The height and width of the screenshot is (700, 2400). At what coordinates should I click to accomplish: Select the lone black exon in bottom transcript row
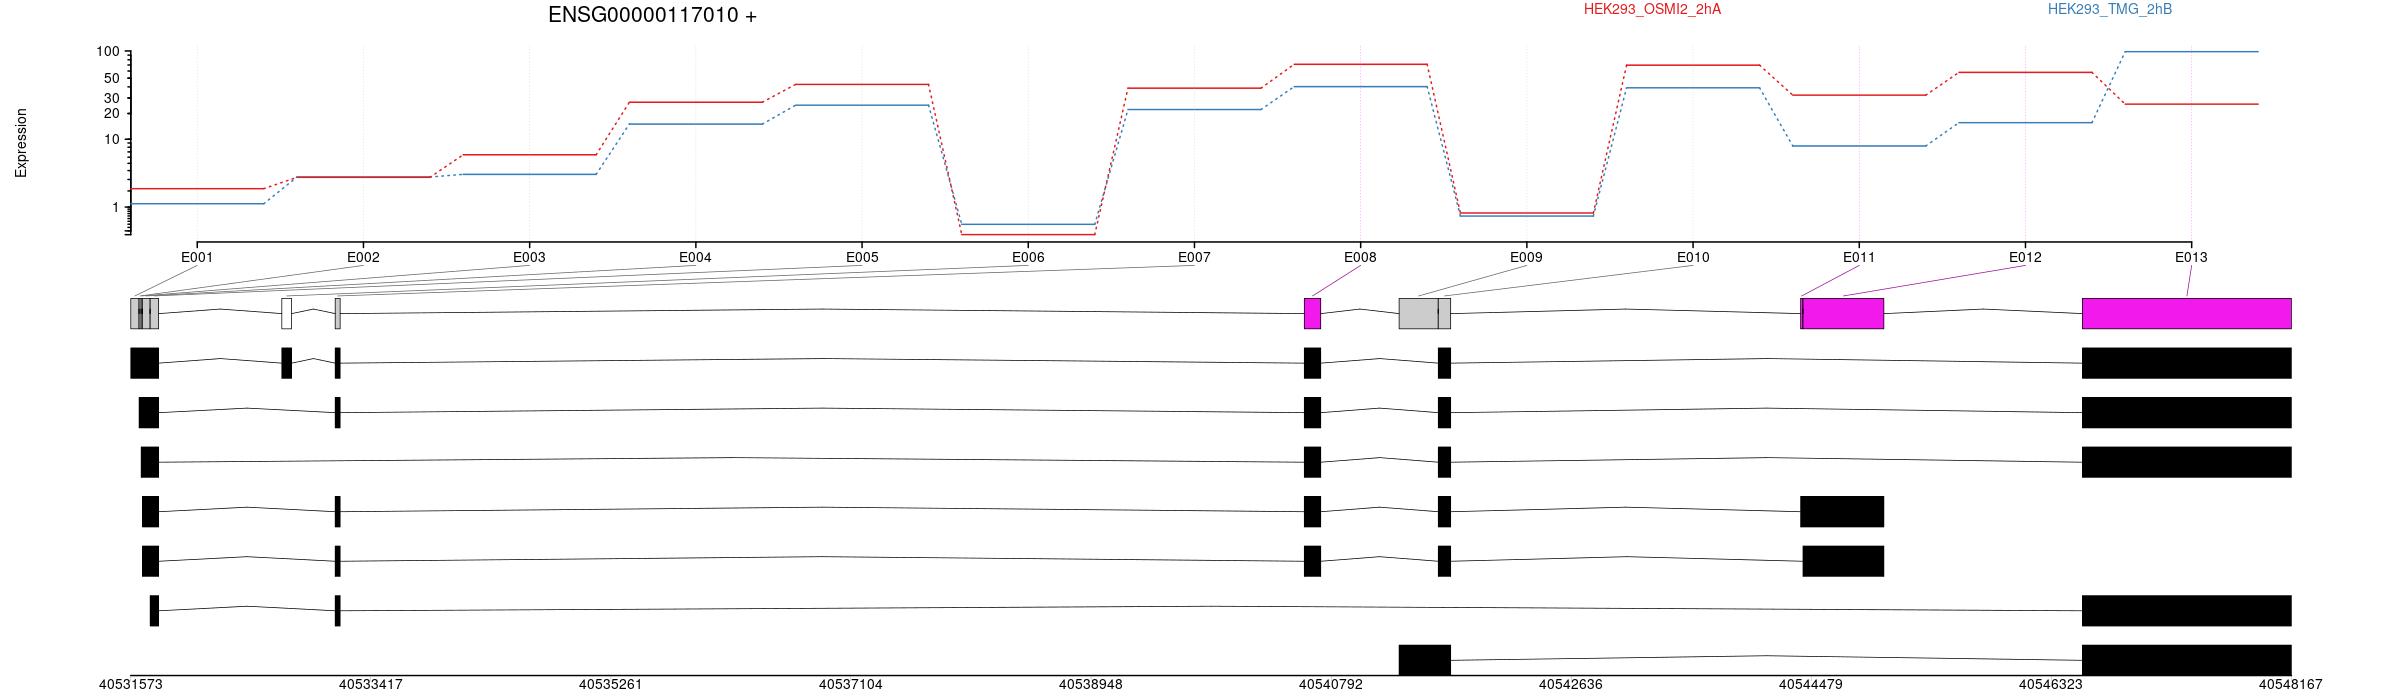click(1424, 660)
